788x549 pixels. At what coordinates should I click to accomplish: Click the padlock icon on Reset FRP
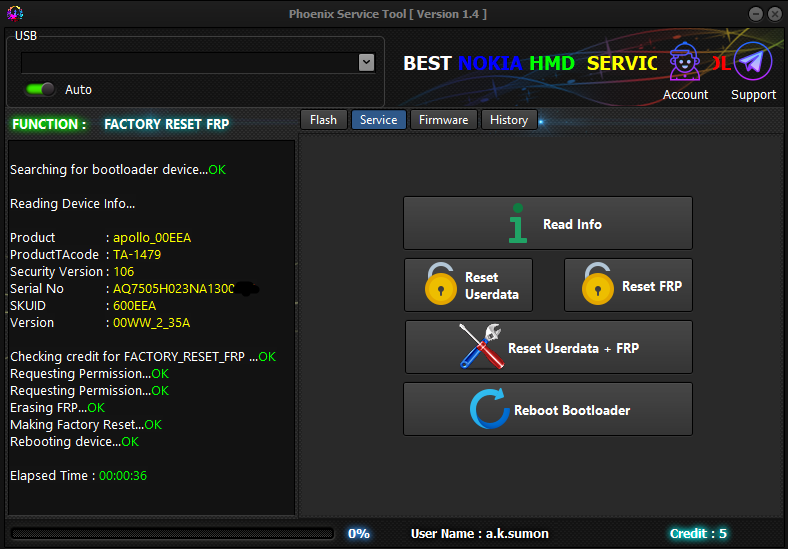click(x=598, y=284)
